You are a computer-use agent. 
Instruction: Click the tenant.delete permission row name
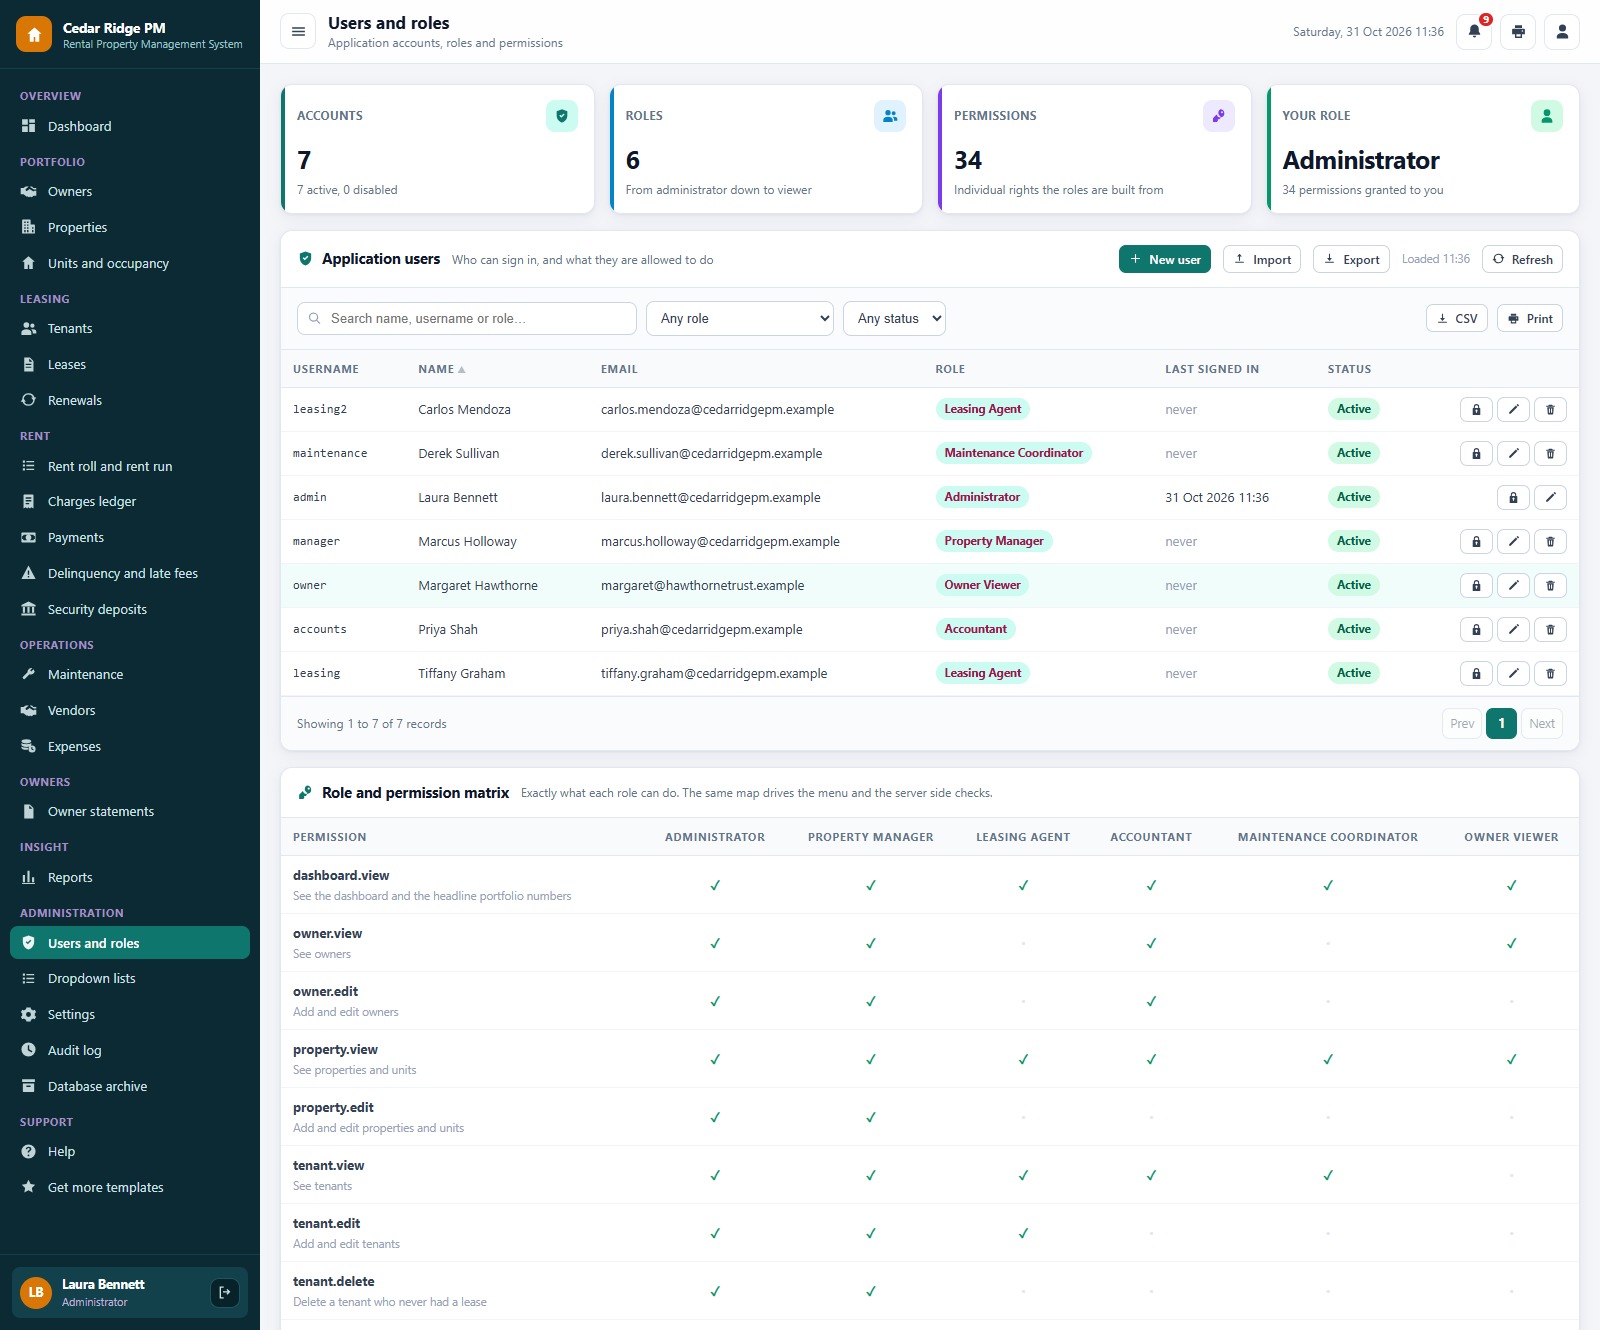(x=334, y=1281)
